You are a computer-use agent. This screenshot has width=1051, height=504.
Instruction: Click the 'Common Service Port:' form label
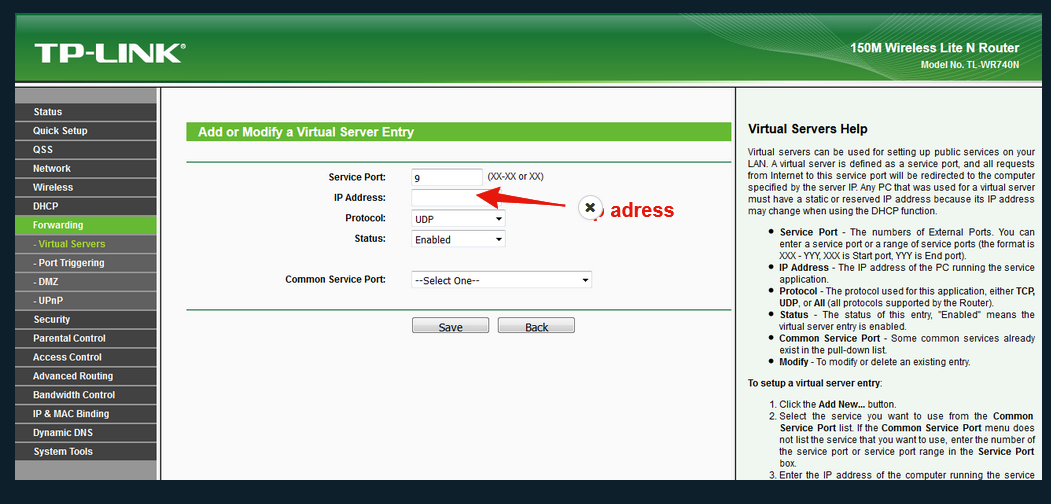point(336,279)
